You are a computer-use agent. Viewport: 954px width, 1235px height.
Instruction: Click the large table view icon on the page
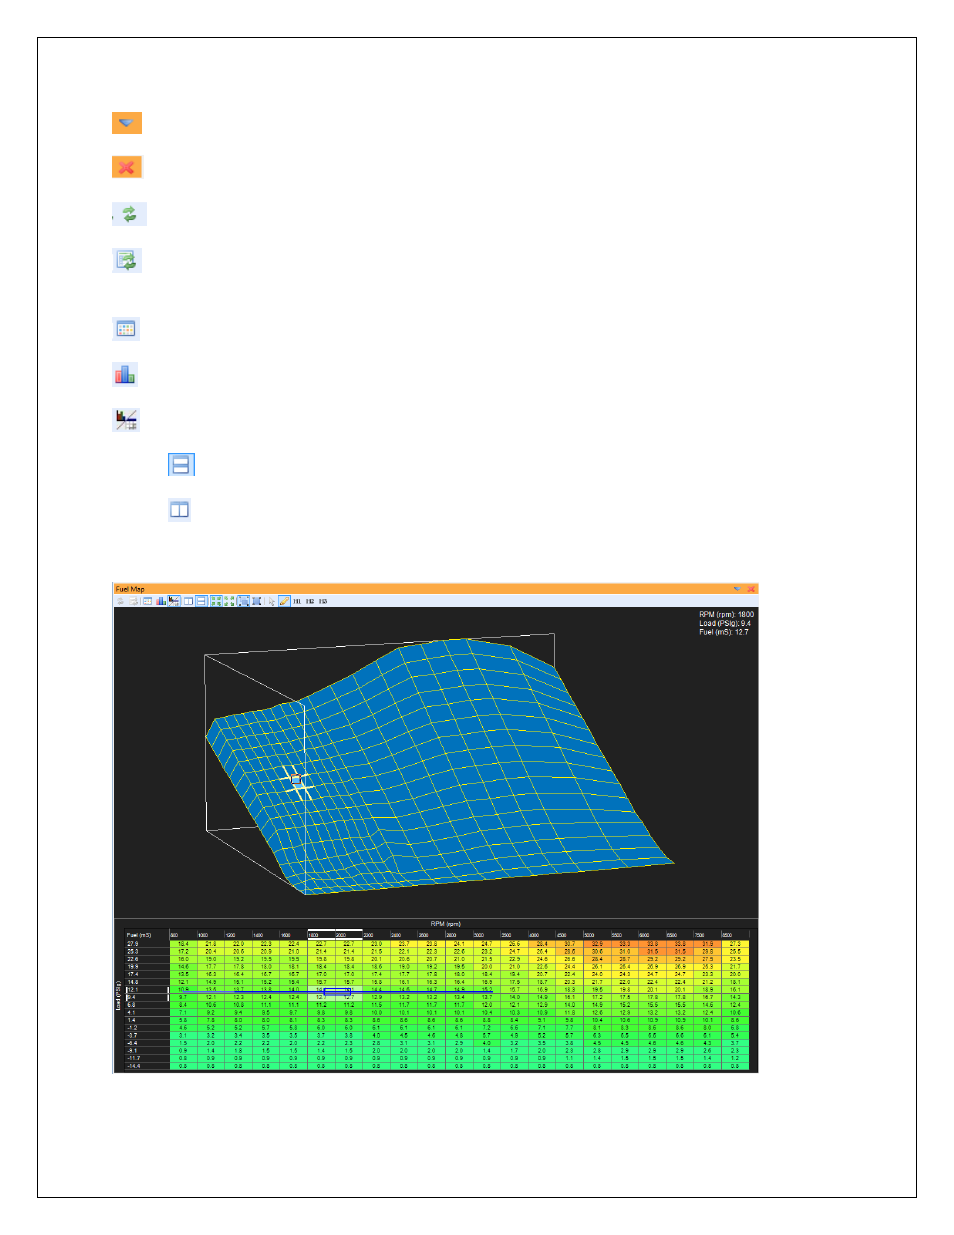[126, 329]
